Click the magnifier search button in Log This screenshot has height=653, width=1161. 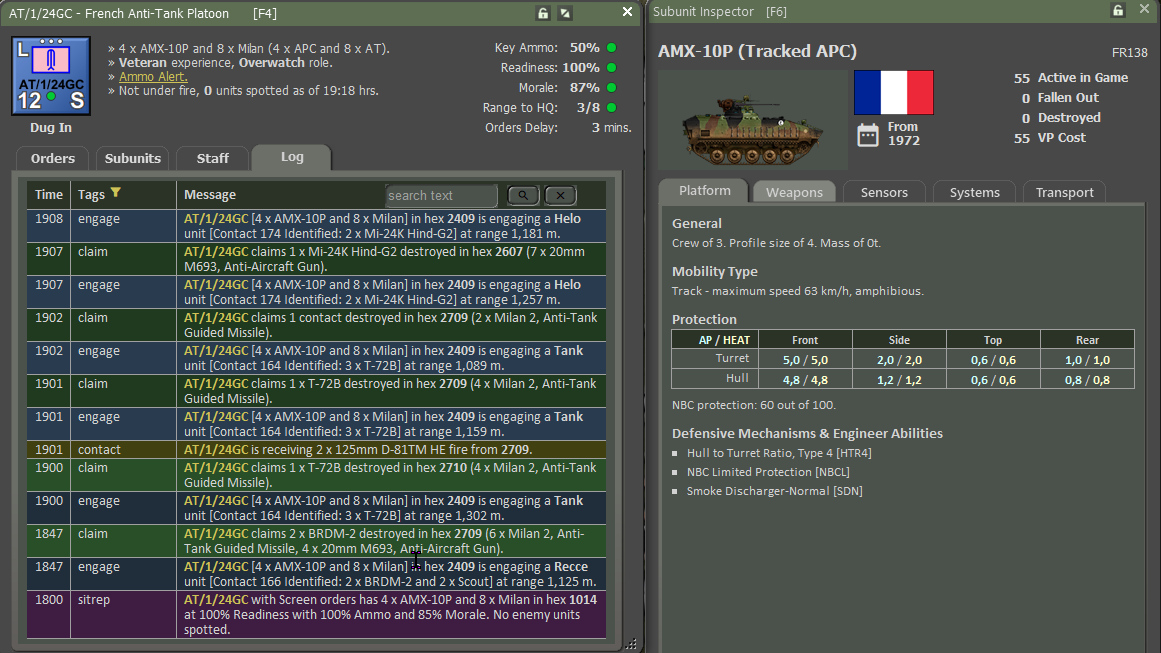[x=523, y=195]
